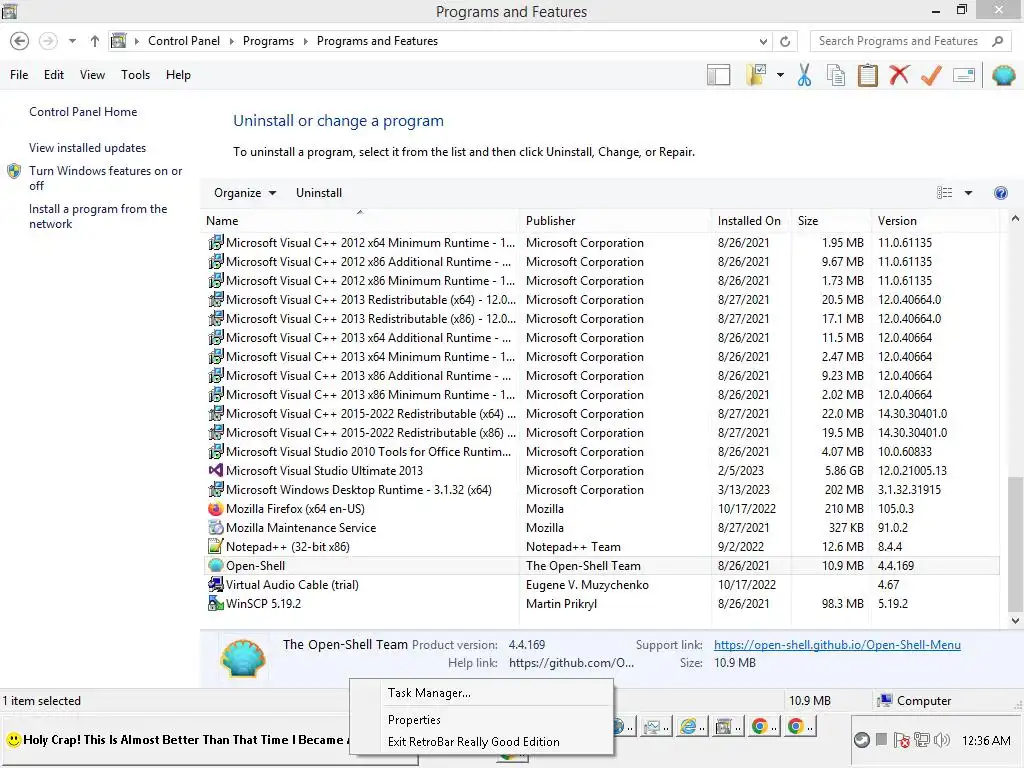Click Install a program from the network

tap(98, 216)
